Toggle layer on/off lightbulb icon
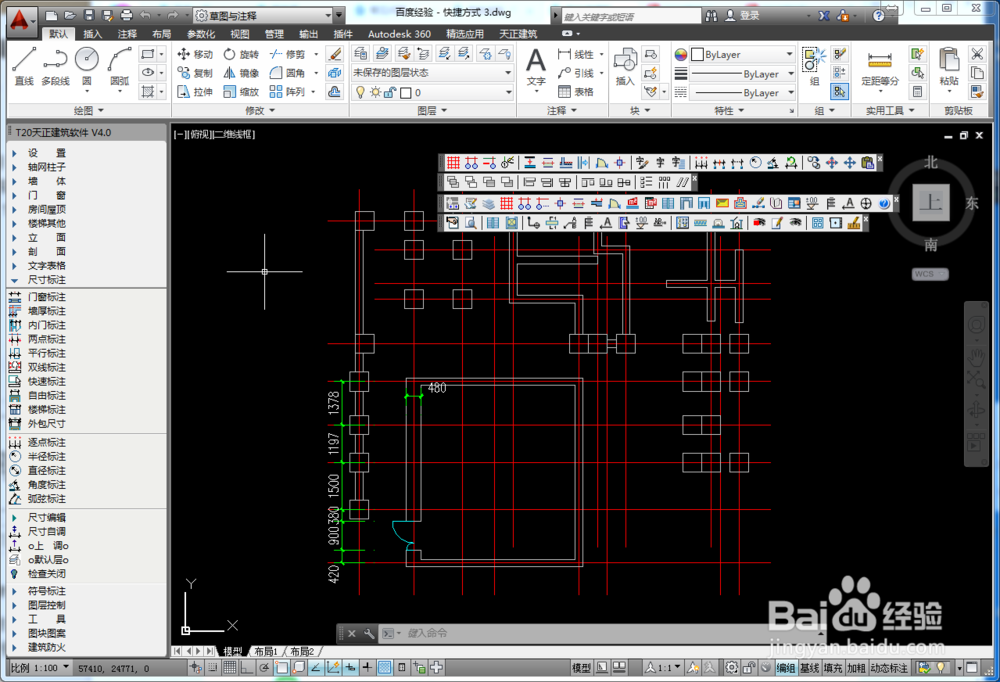Image resolution: width=1000 pixels, height=682 pixels. pos(360,93)
